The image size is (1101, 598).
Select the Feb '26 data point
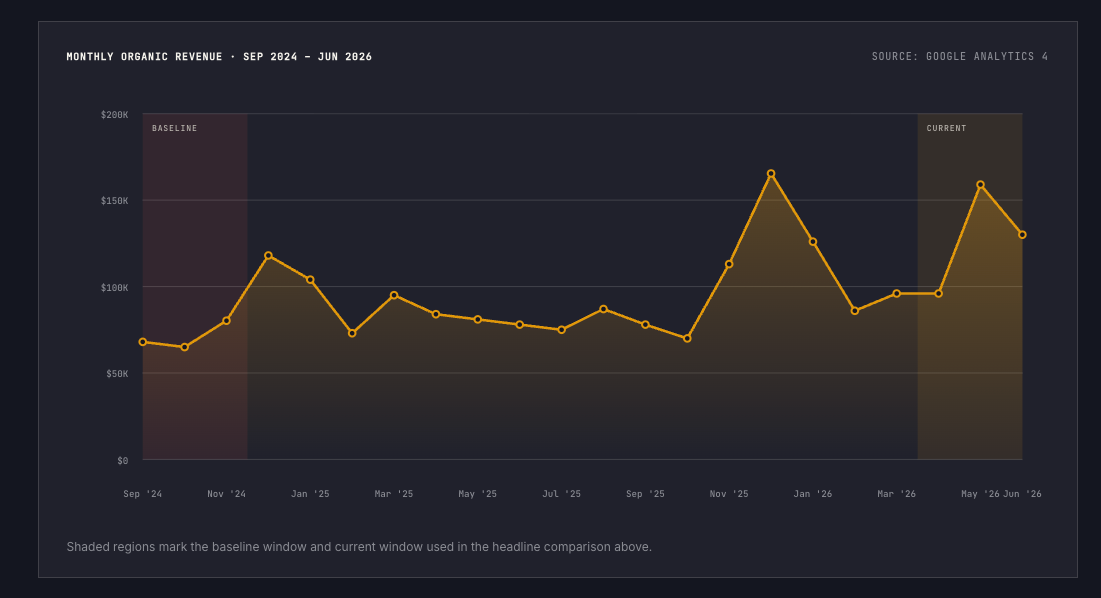tap(855, 310)
